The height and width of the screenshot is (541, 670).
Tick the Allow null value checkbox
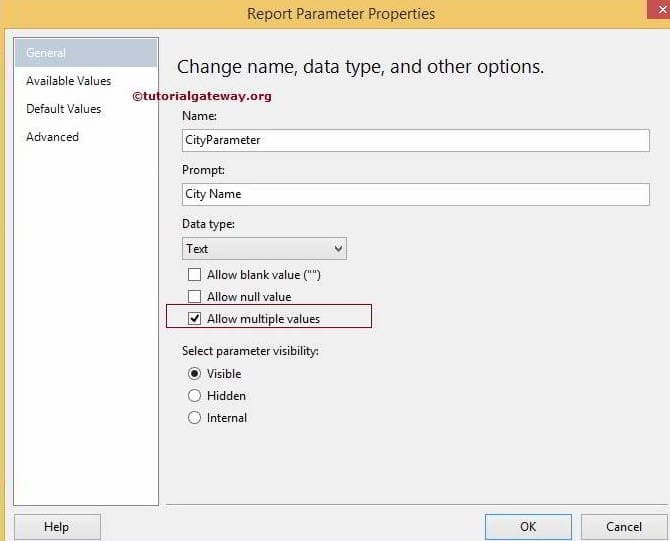pos(195,297)
